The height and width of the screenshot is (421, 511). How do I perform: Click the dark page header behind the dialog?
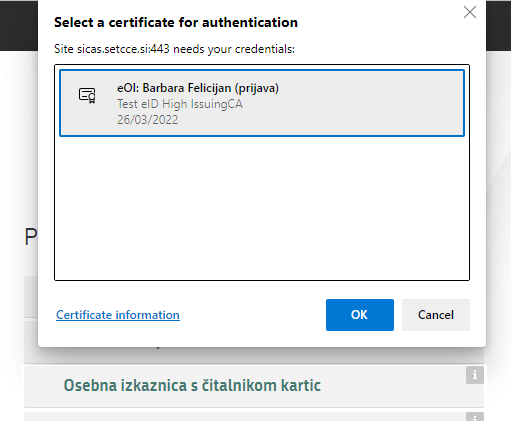(x=19, y=25)
